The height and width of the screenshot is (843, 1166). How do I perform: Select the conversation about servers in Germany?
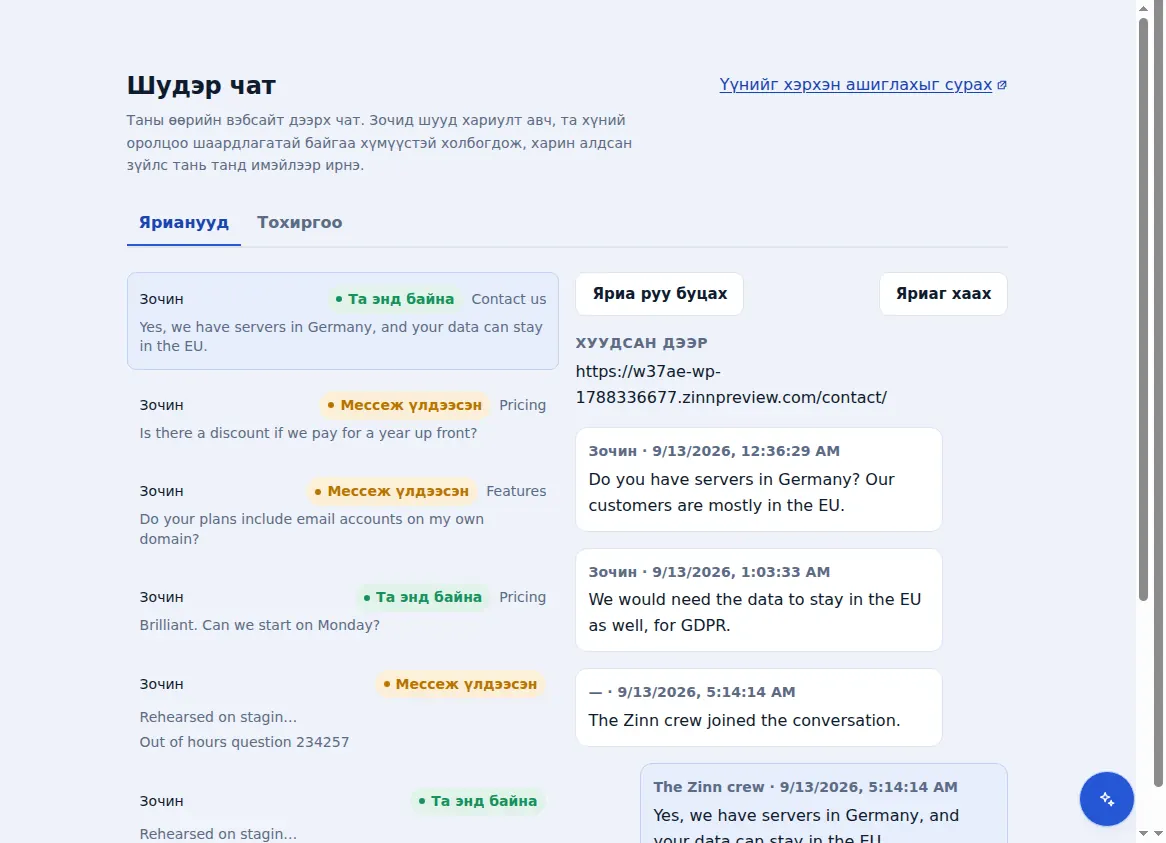pos(343,321)
